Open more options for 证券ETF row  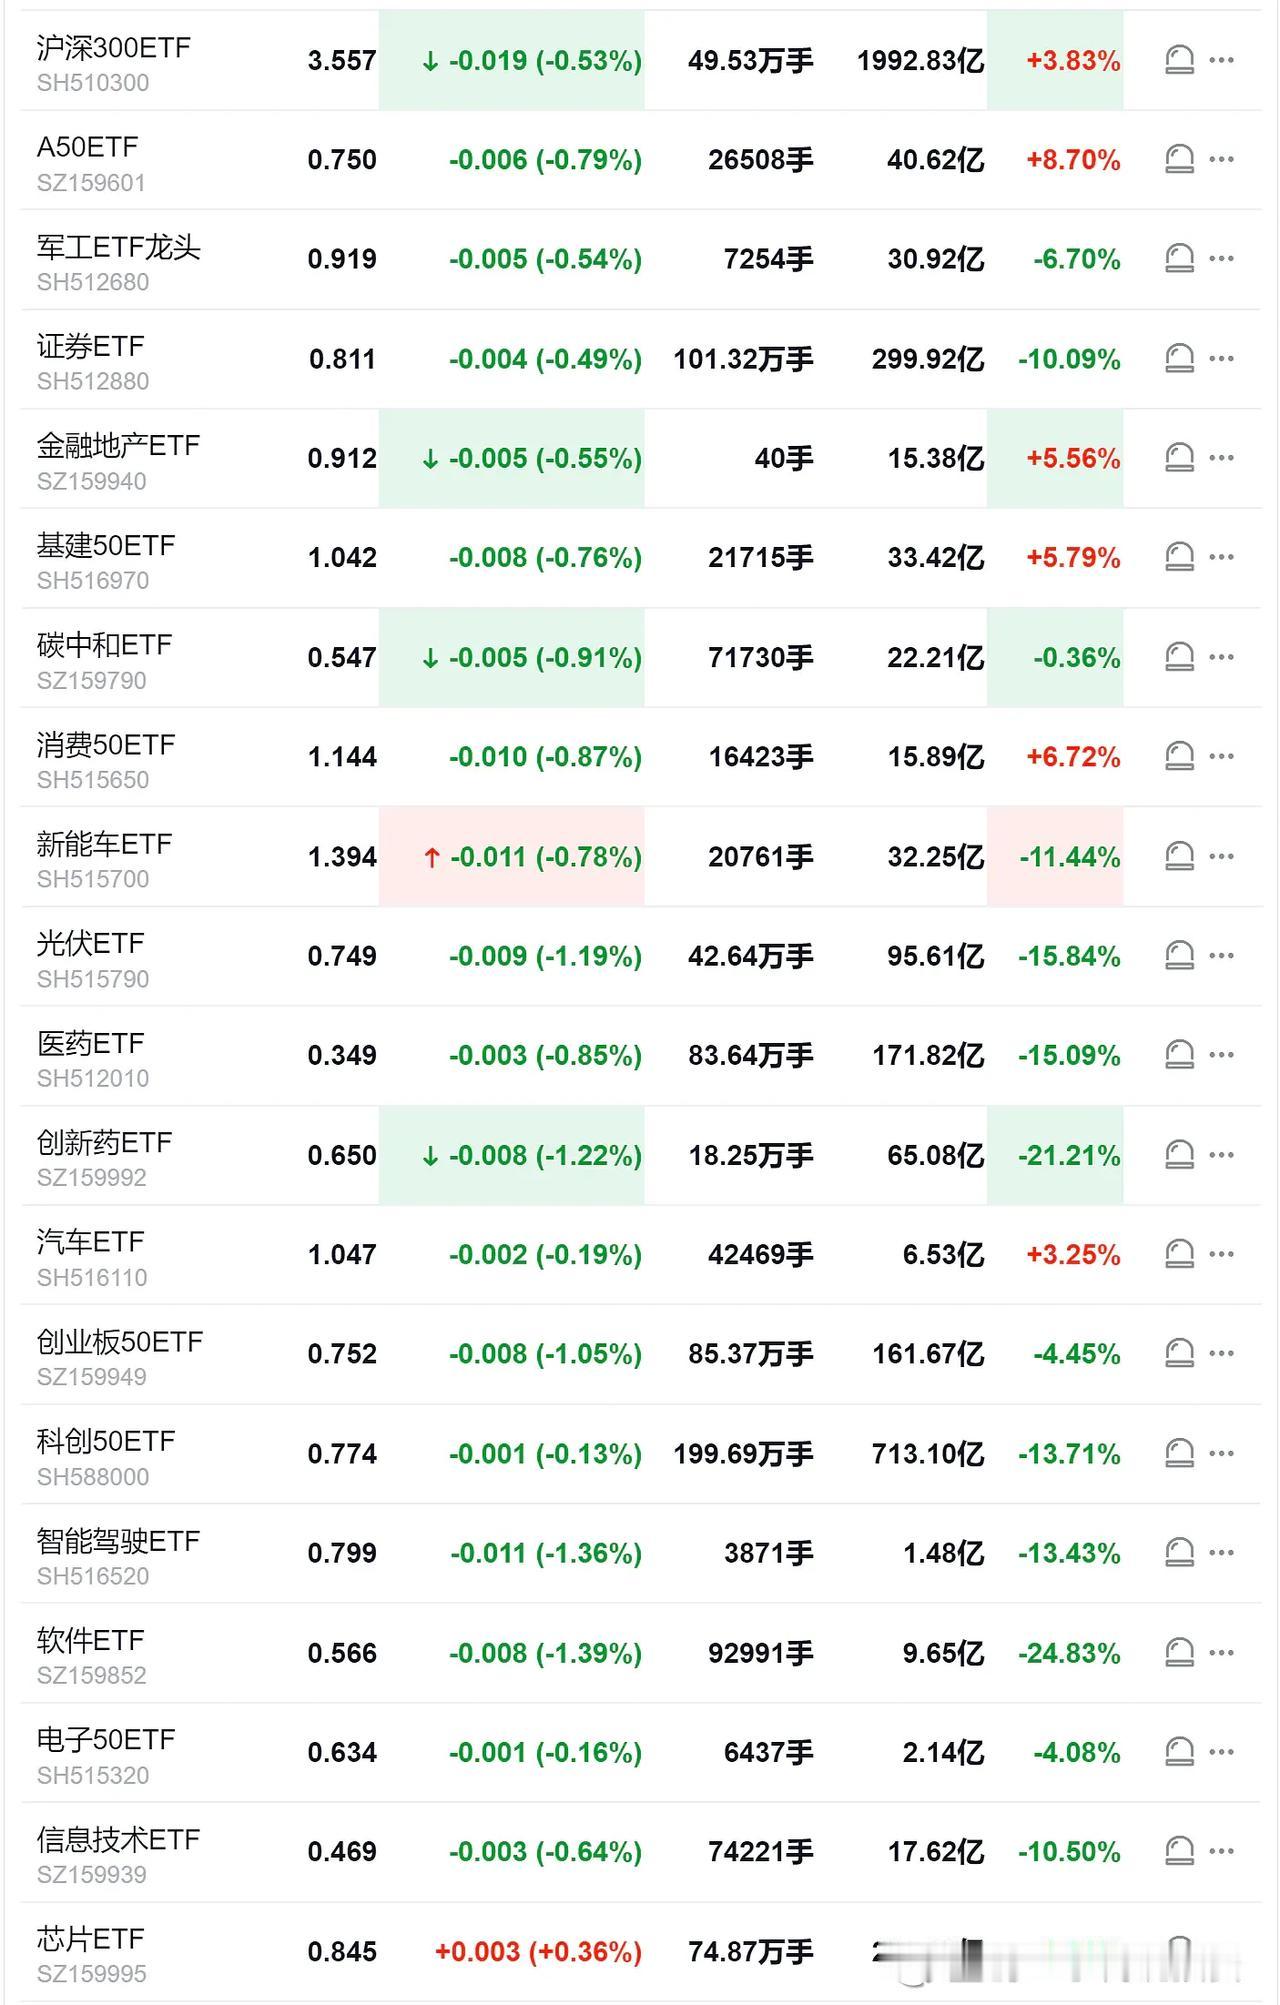(1221, 358)
